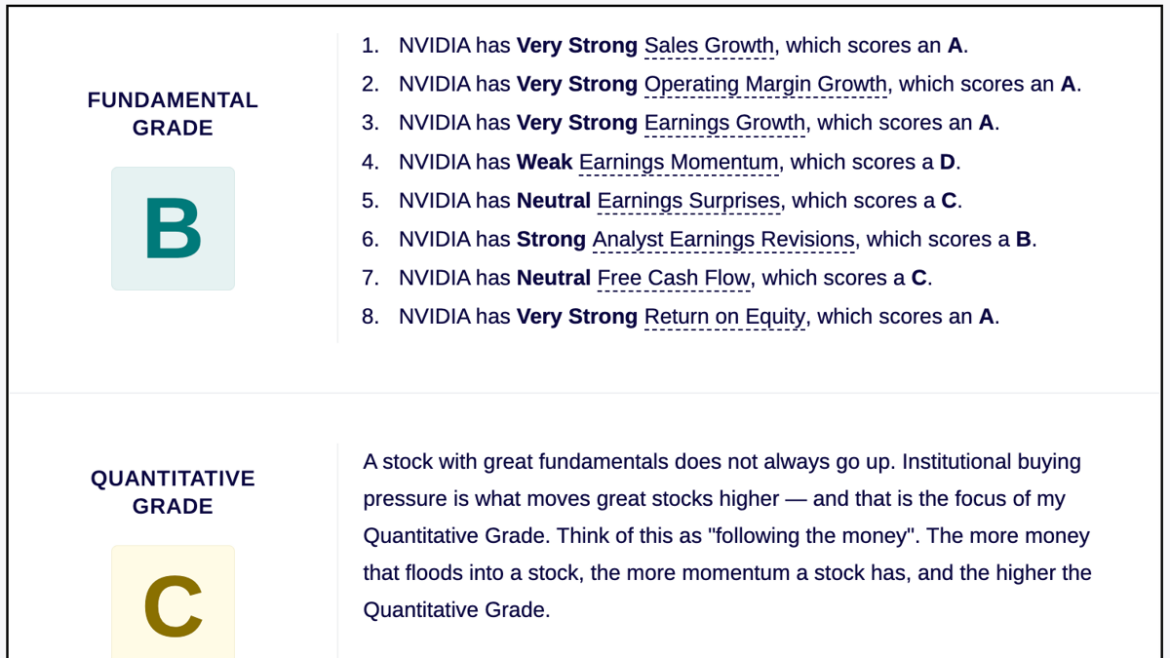Open the Operating Margin Growth link
Image resolution: width=1170 pixels, height=658 pixels.
(766, 84)
